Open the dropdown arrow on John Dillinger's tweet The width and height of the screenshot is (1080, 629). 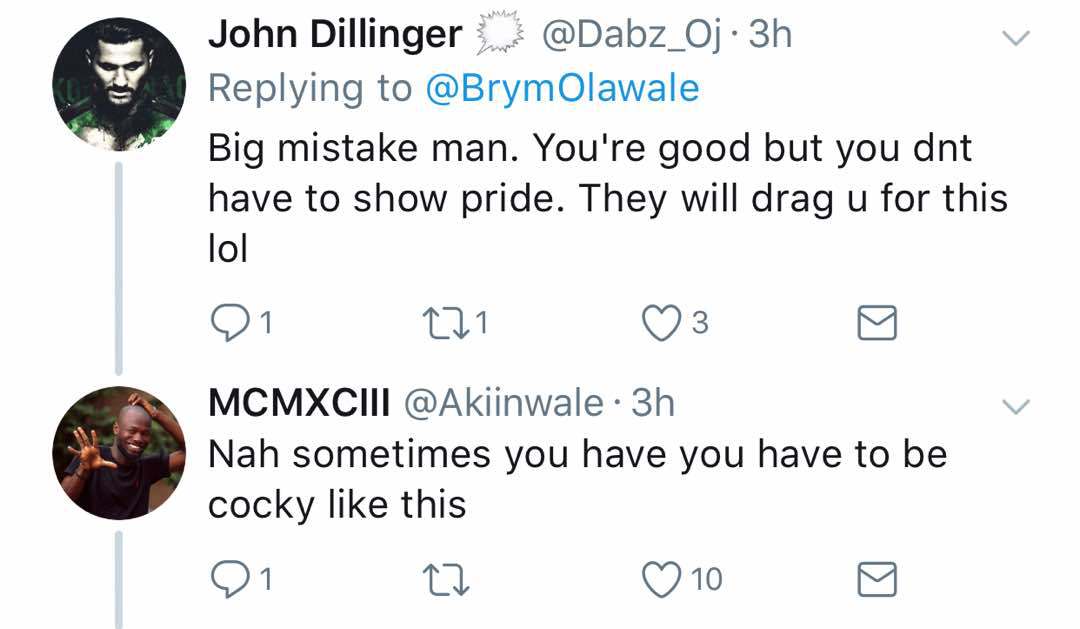coord(1016,39)
